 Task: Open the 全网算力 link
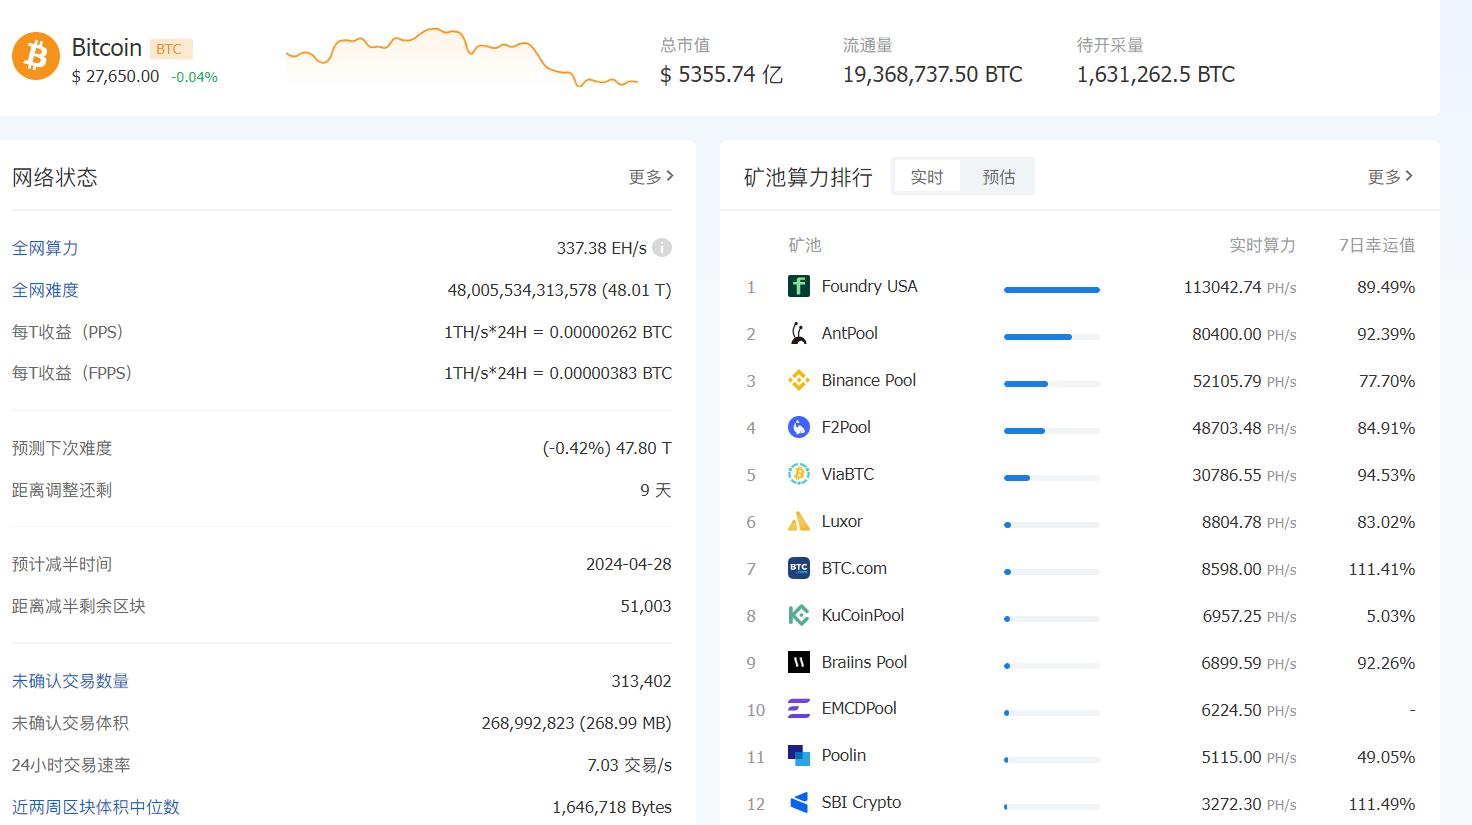pos(45,248)
